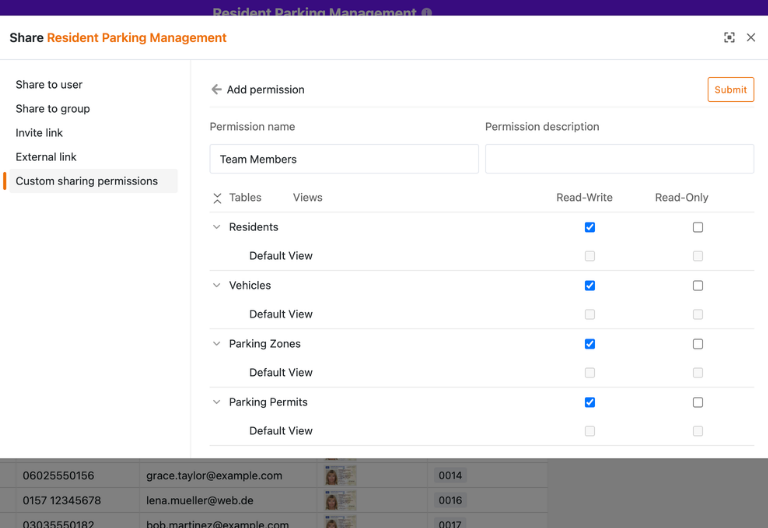Toggle Read-Only for Residents Default View
This screenshot has height=528, width=768.
pyautogui.click(x=698, y=256)
